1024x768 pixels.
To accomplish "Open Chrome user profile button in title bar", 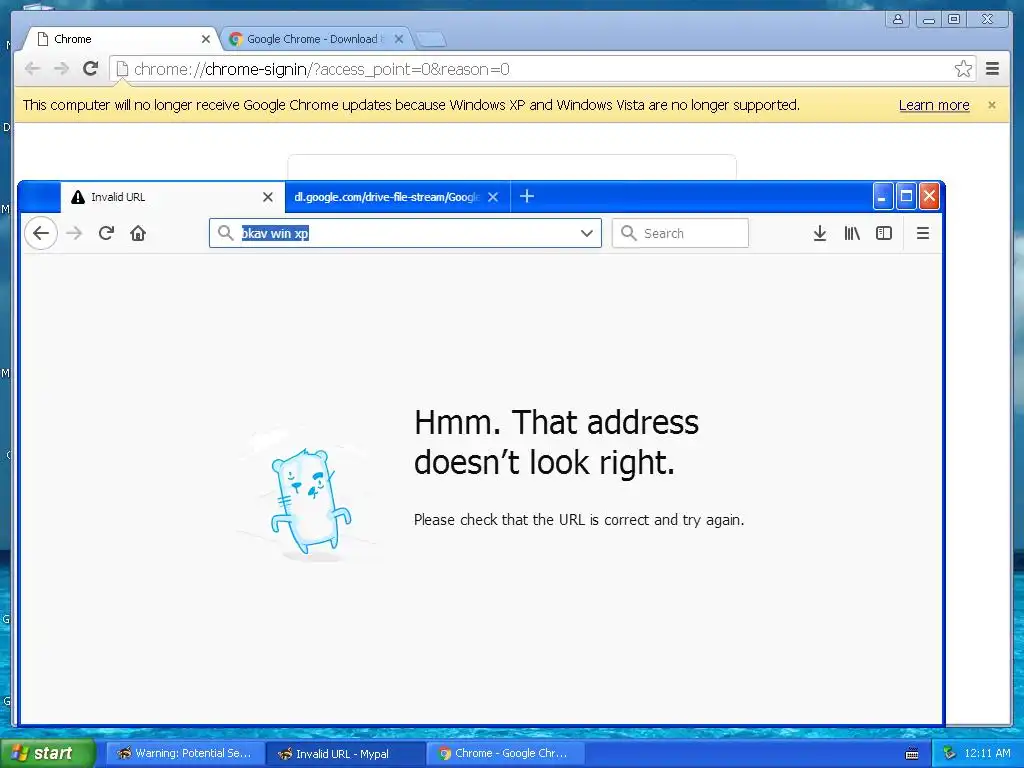I will [x=898, y=19].
